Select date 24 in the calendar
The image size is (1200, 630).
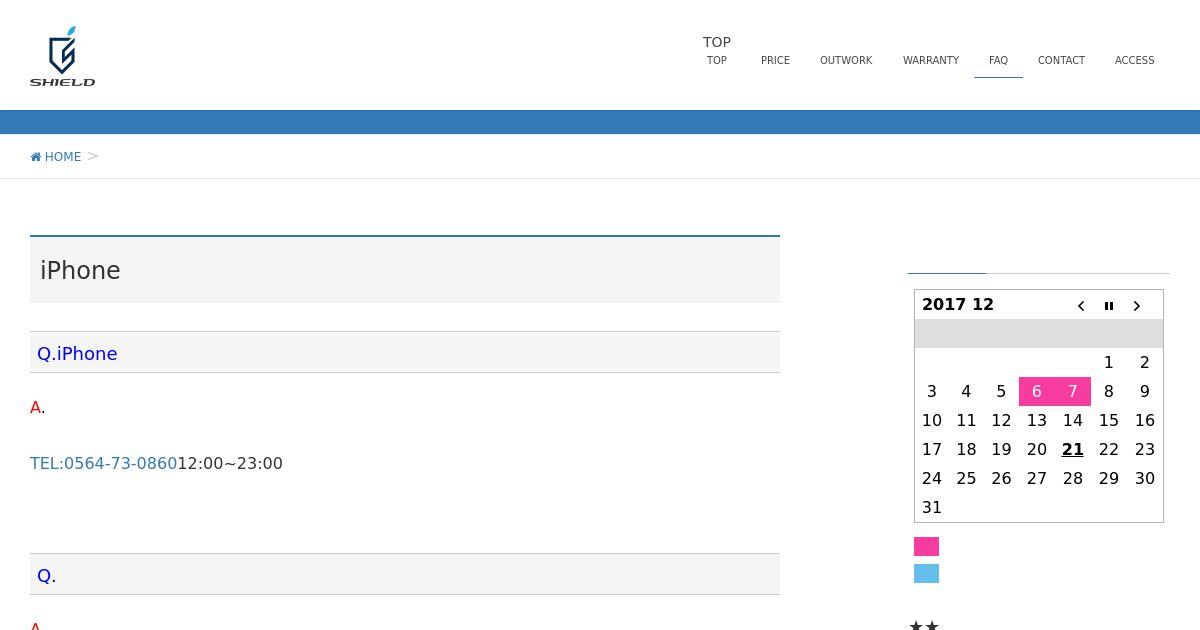[x=932, y=479]
